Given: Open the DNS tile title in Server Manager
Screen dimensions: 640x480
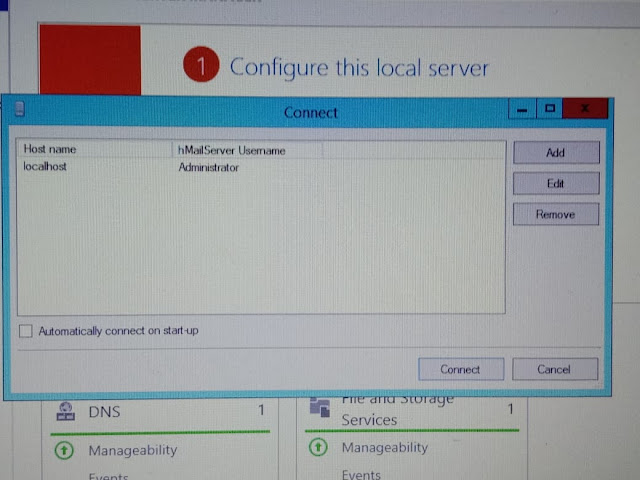Looking at the screenshot, I should [x=104, y=412].
